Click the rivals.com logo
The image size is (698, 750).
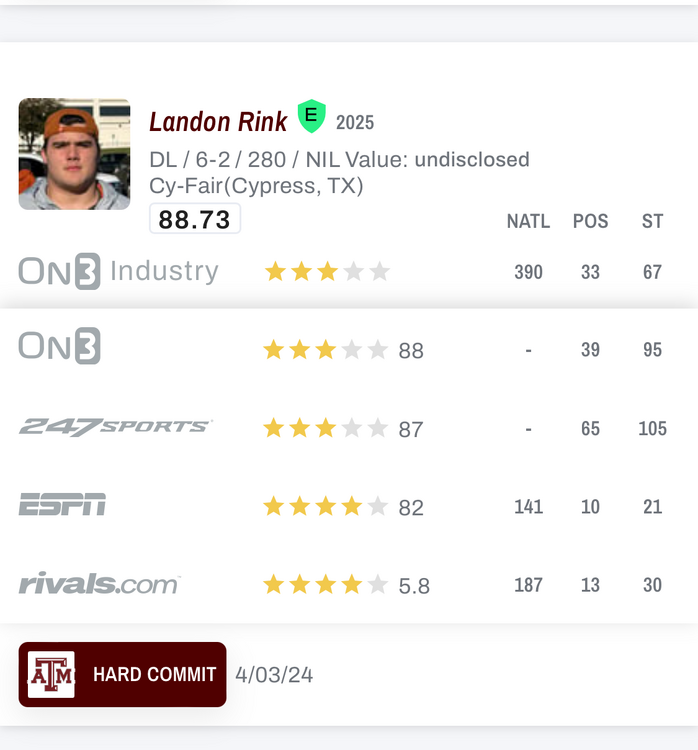99,584
